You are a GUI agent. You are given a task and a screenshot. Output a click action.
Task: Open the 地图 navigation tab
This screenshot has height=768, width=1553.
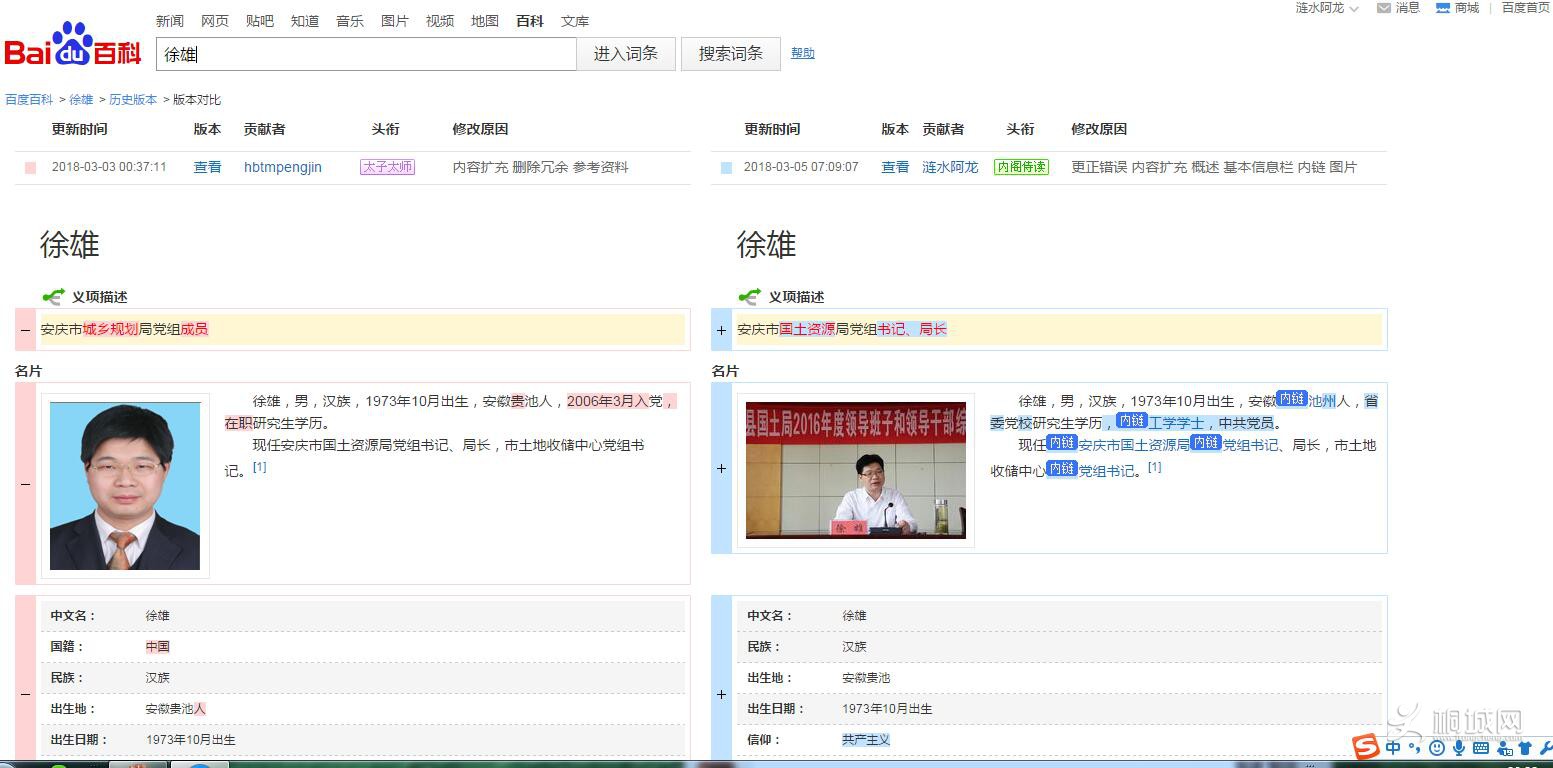pyautogui.click(x=485, y=21)
